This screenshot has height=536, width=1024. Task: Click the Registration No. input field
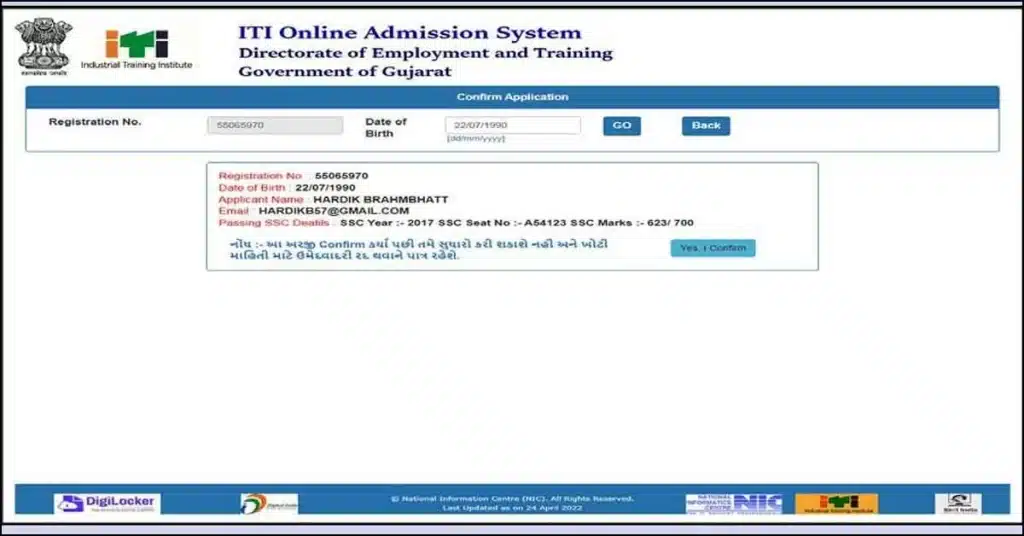275,125
